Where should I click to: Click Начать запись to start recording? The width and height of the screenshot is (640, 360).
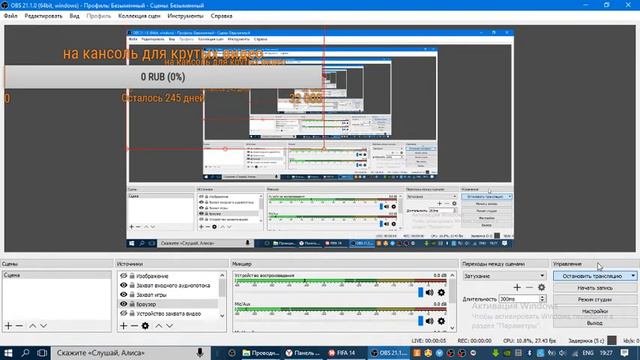595,288
